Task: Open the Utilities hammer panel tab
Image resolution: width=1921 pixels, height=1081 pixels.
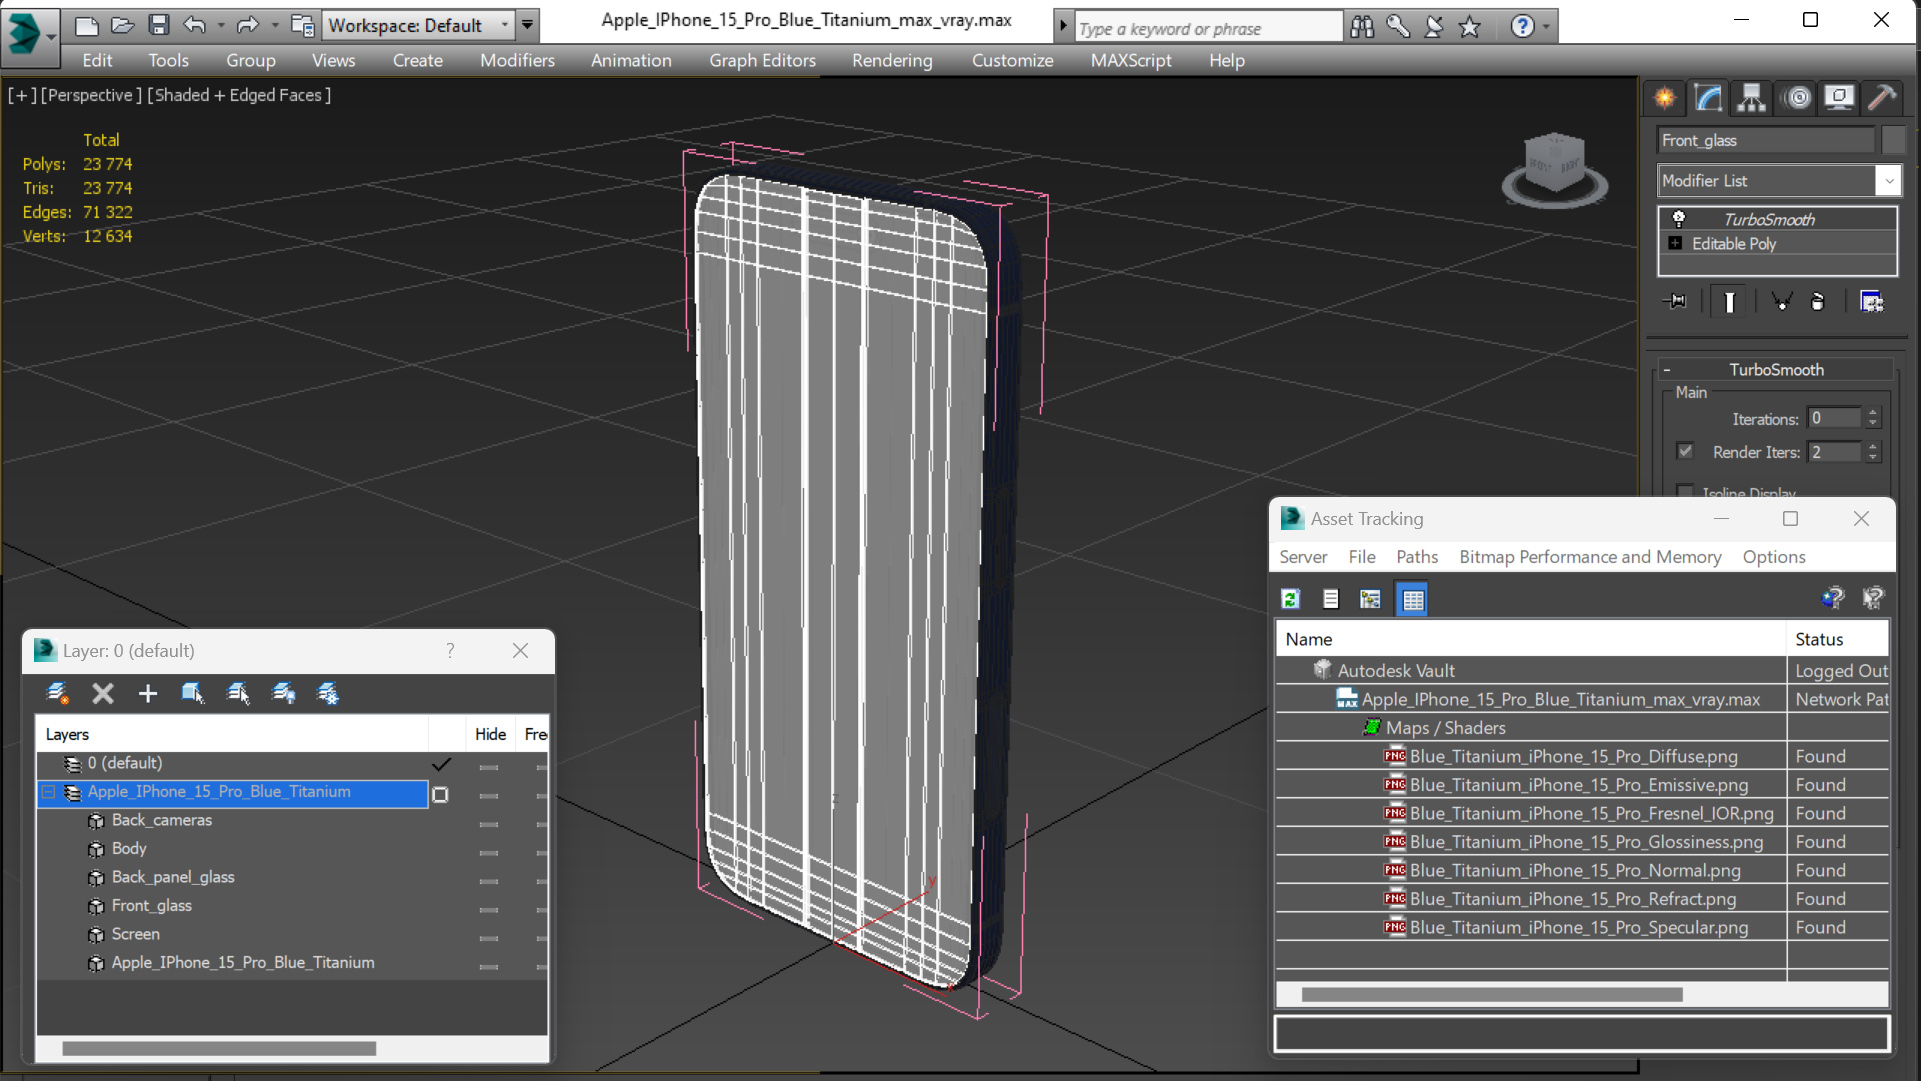Action: [x=1882, y=98]
